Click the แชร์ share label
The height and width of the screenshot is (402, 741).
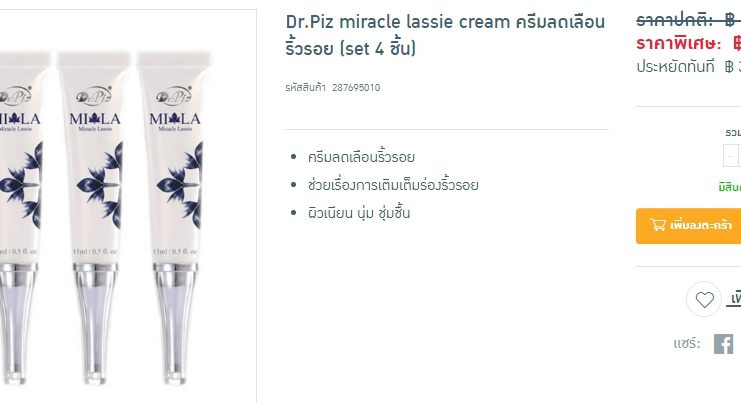coord(687,343)
